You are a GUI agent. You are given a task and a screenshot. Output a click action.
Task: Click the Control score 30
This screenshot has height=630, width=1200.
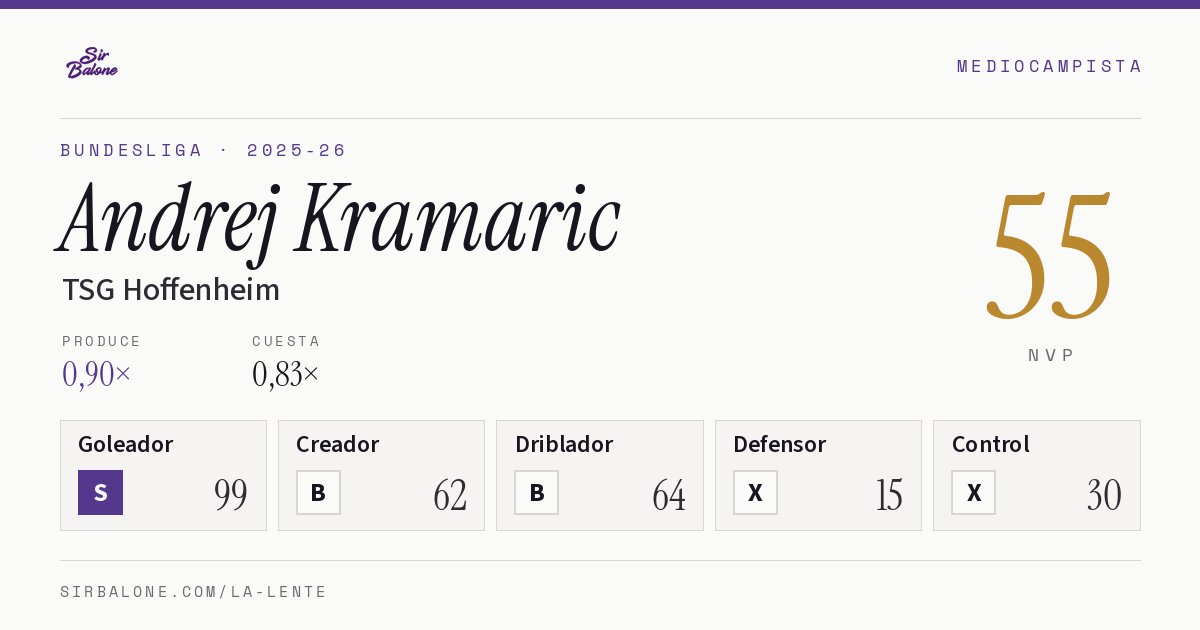pos(1104,495)
